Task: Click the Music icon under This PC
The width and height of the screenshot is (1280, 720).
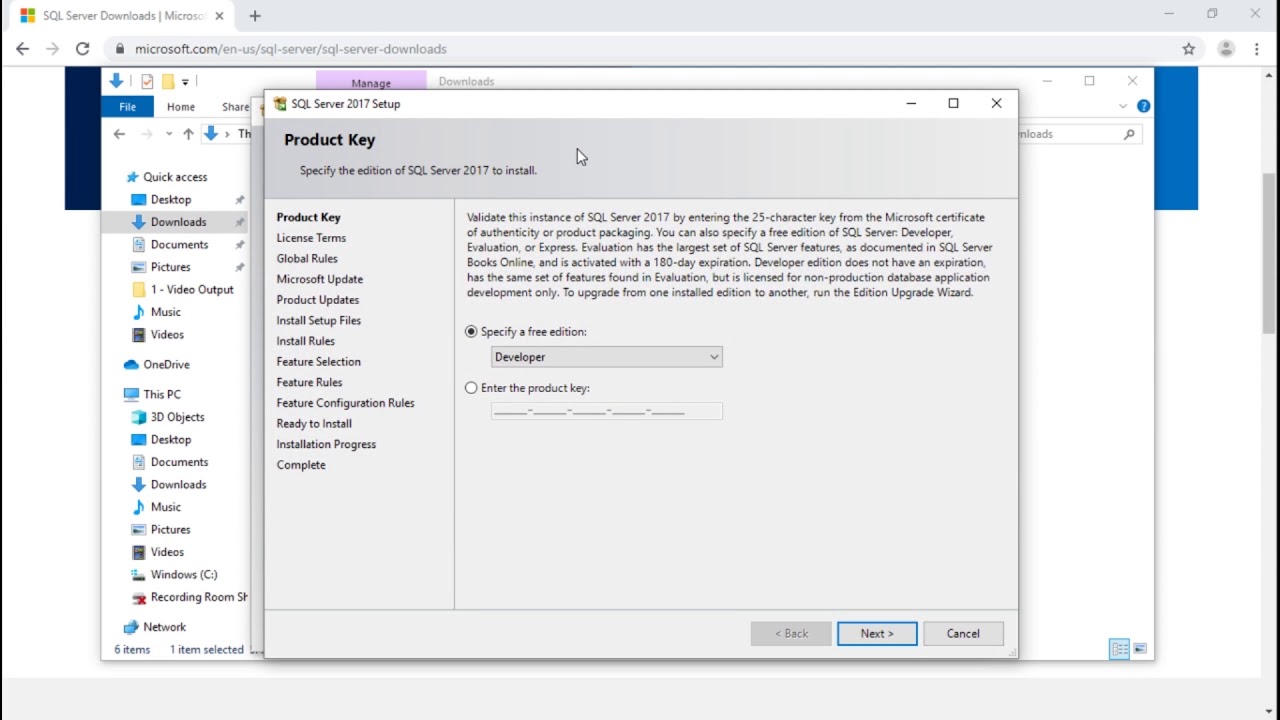Action: [x=139, y=507]
